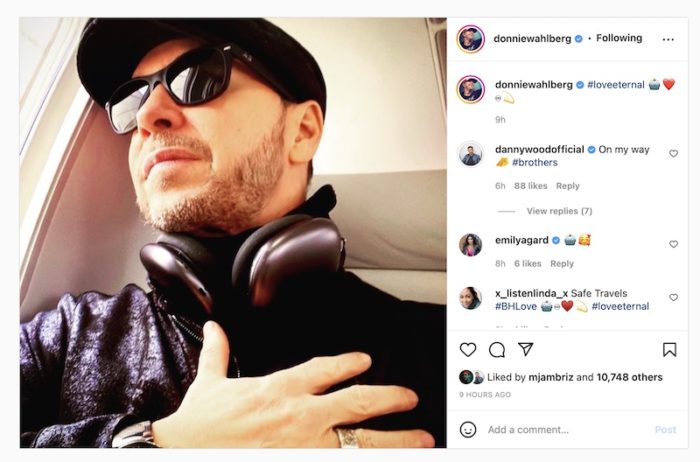
Task: Open the #BHLove hashtag
Action: pyautogui.click(x=516, y=306)
